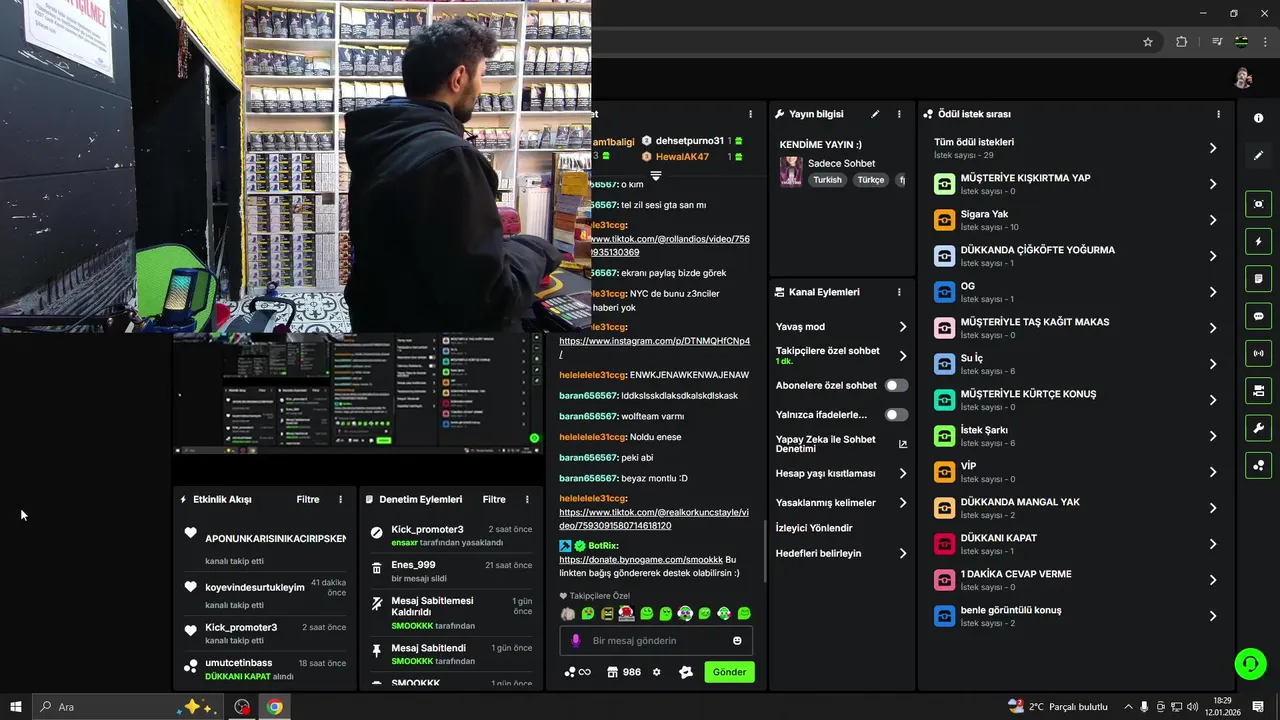
Task: Click the shop icon showing 986
Action: [x=624, y=672]
